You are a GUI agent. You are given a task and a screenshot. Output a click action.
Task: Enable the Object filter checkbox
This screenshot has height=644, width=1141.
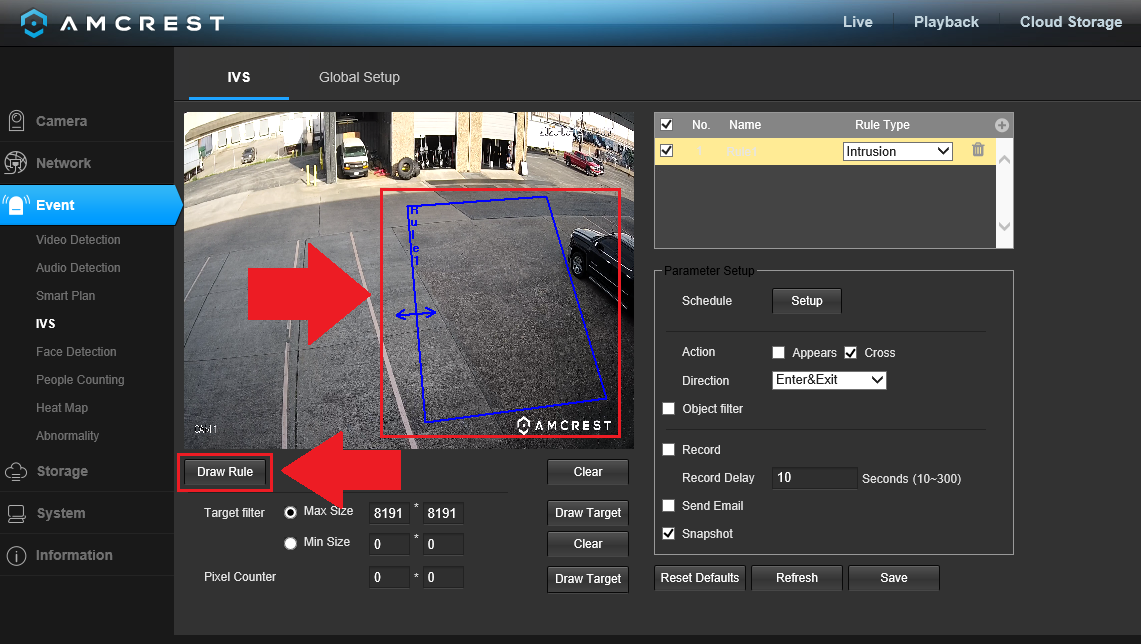(669, 408)
